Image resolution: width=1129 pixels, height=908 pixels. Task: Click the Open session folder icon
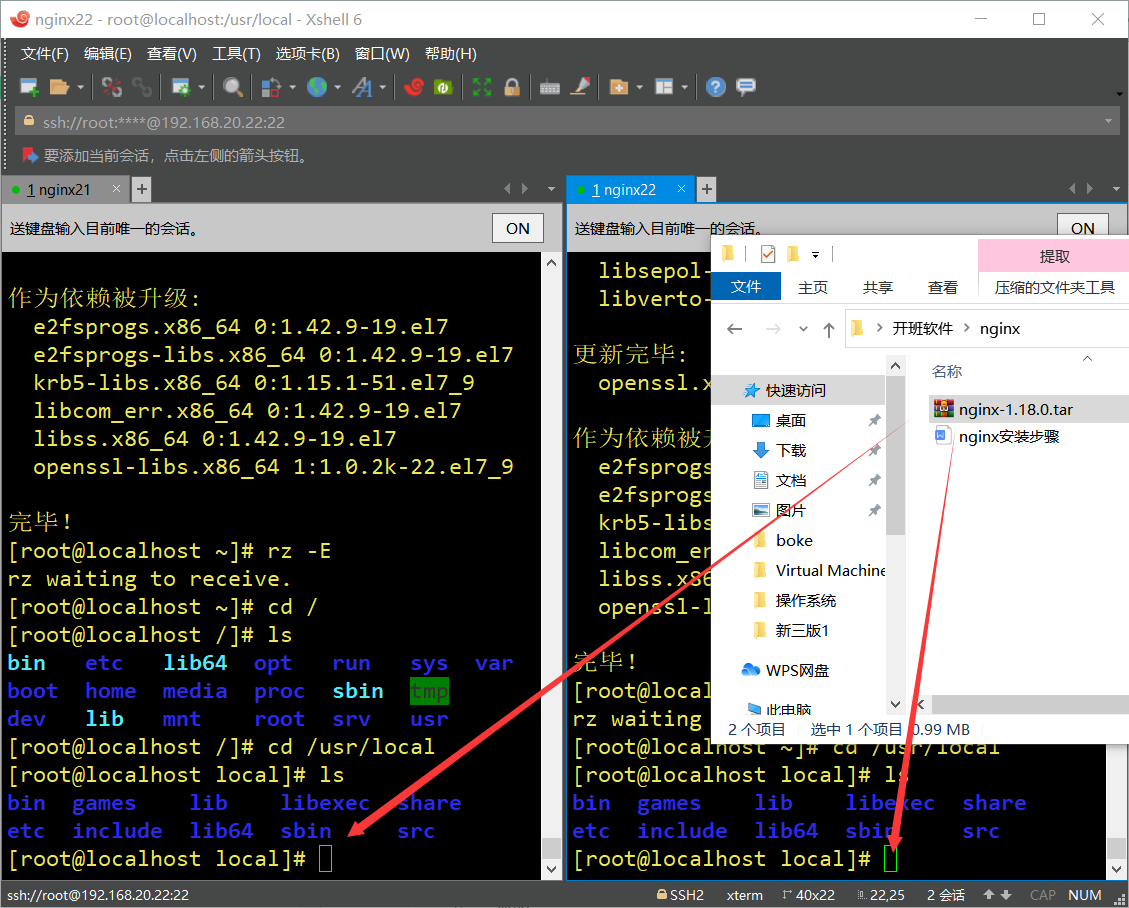59,87
